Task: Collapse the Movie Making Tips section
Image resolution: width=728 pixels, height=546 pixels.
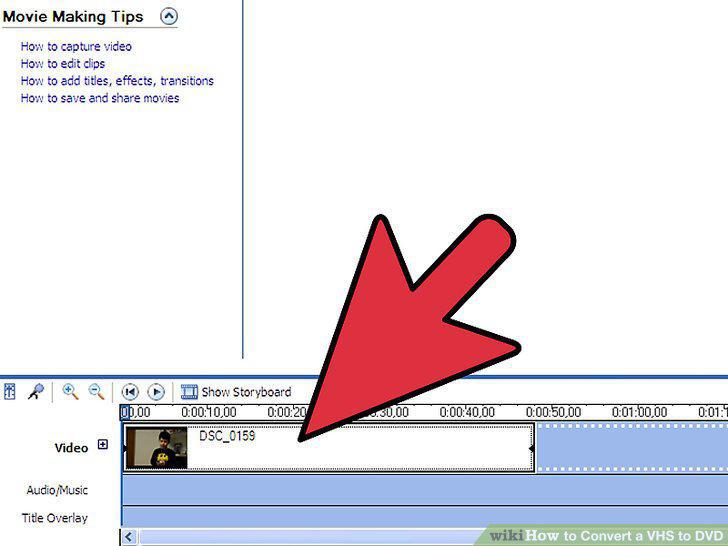Action: coord(169,17)
